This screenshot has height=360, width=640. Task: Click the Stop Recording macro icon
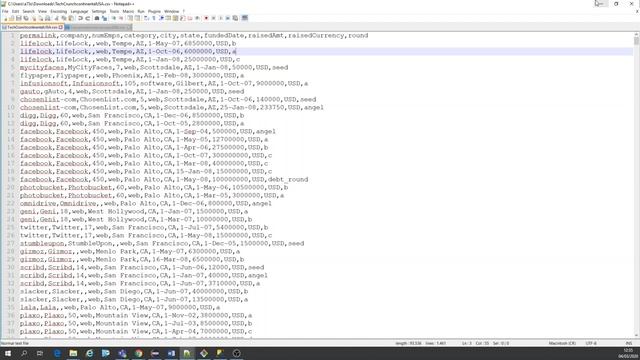(213, 18)
